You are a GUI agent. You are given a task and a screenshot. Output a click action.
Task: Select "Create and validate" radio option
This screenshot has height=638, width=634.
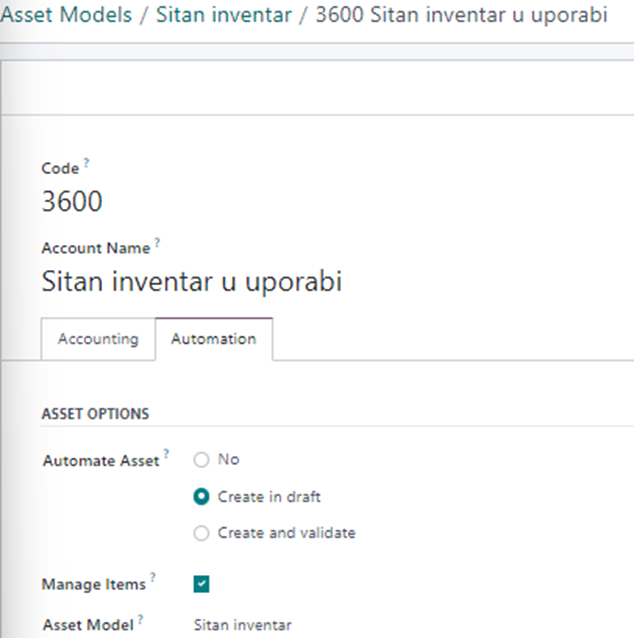pyautogui.click(x=202, y=533)
